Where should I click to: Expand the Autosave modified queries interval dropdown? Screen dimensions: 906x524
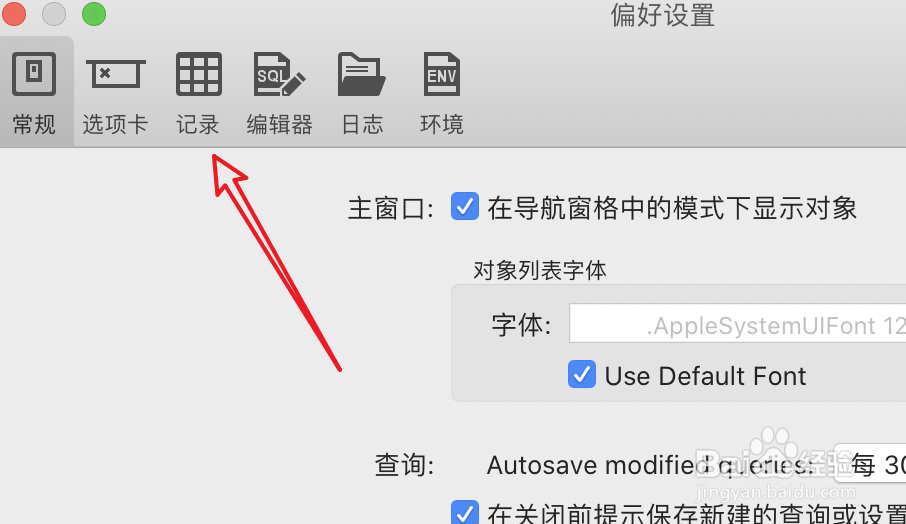pos(870,464)
